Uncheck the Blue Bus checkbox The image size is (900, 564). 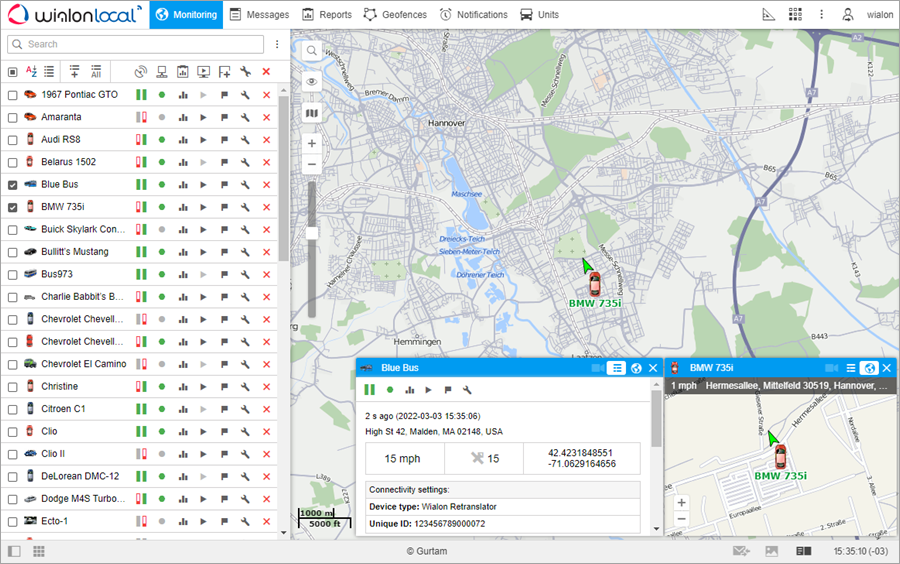coord(13,185)
